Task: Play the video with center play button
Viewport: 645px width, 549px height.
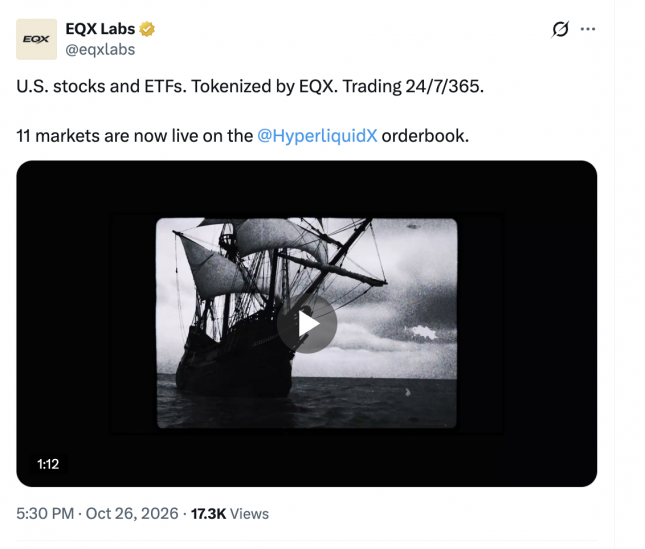Action: click(307, 324)
